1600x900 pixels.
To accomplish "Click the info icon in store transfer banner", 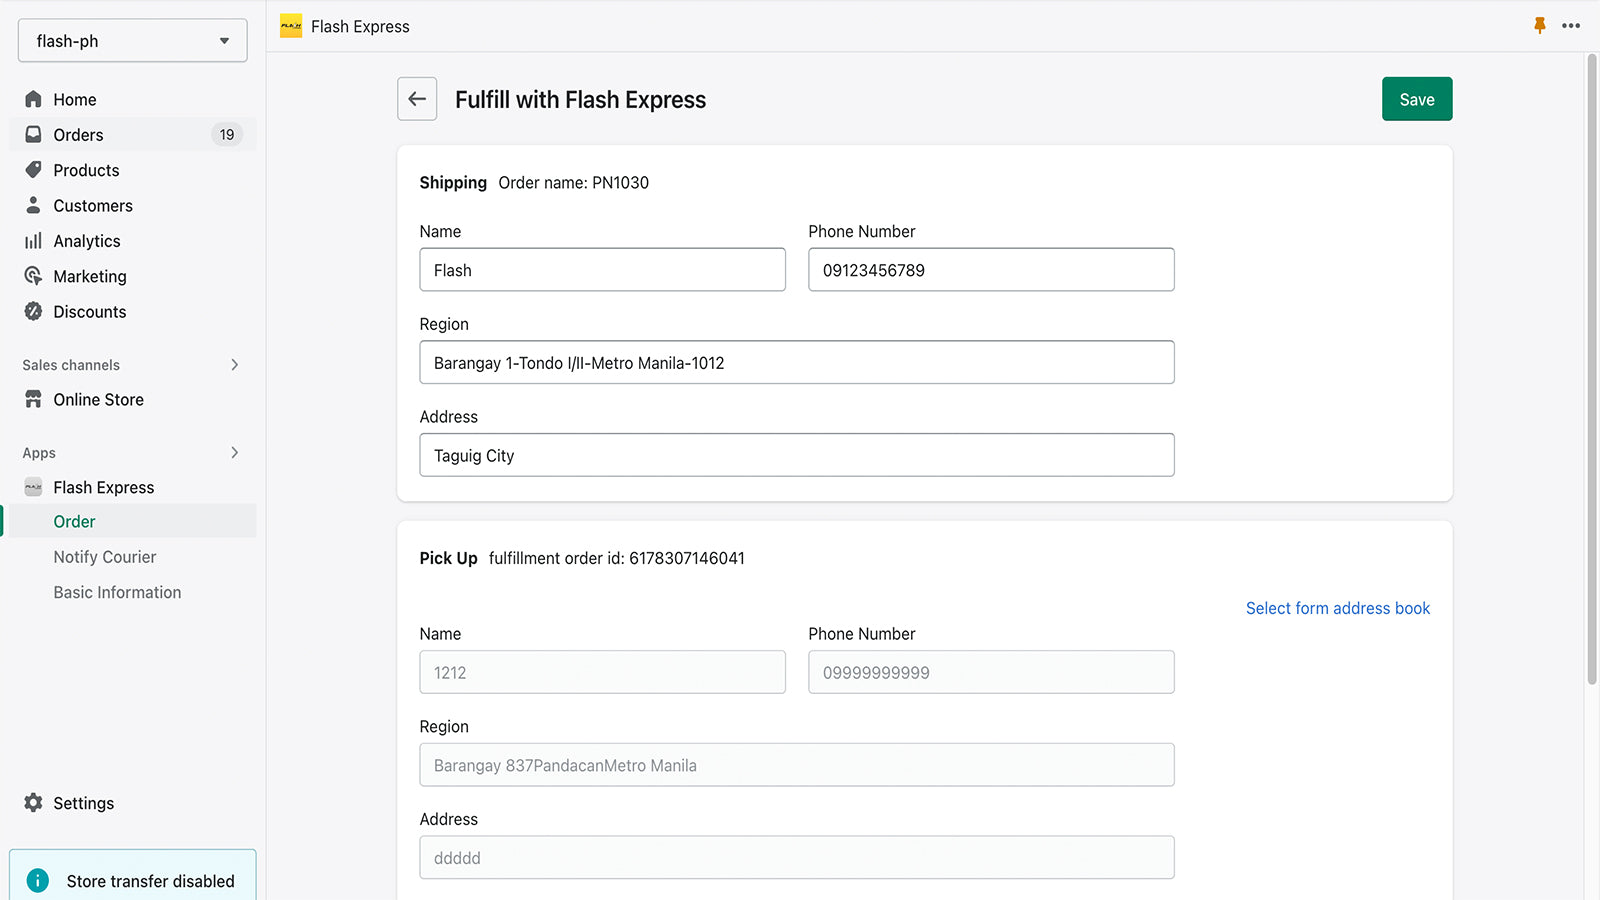I will coord(37,880).
